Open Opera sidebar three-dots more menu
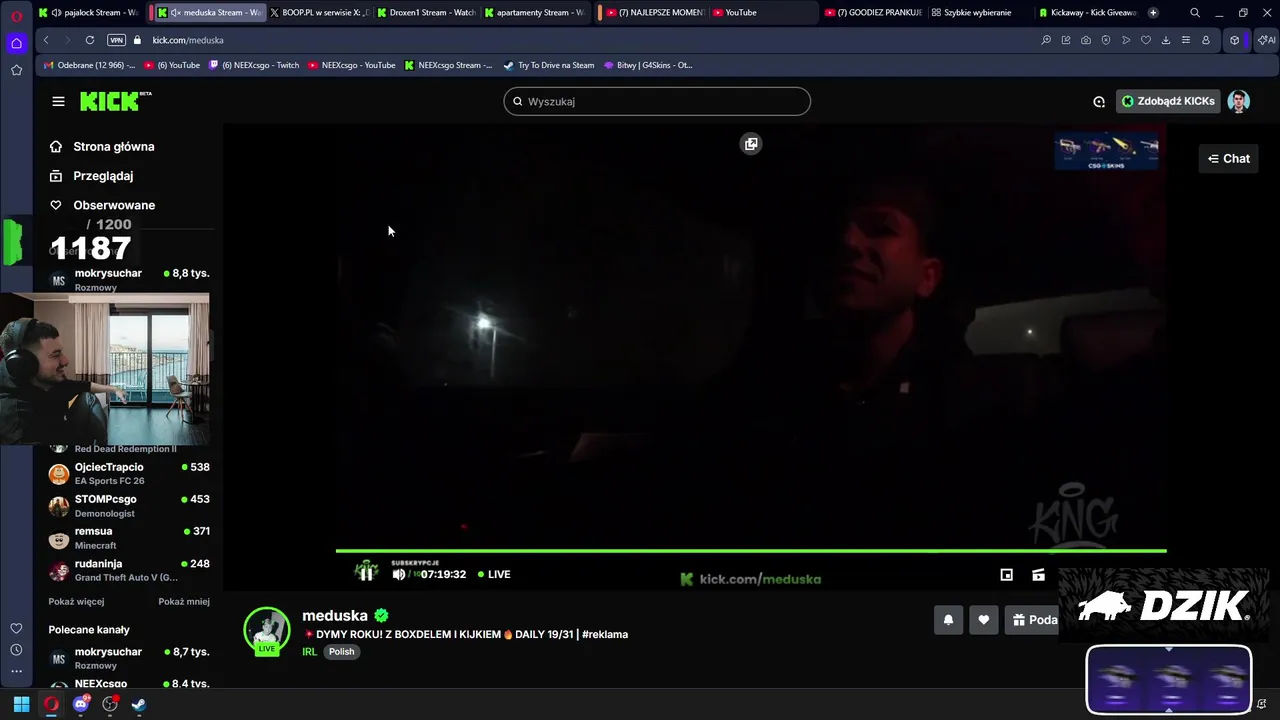 tap(16, 671)
